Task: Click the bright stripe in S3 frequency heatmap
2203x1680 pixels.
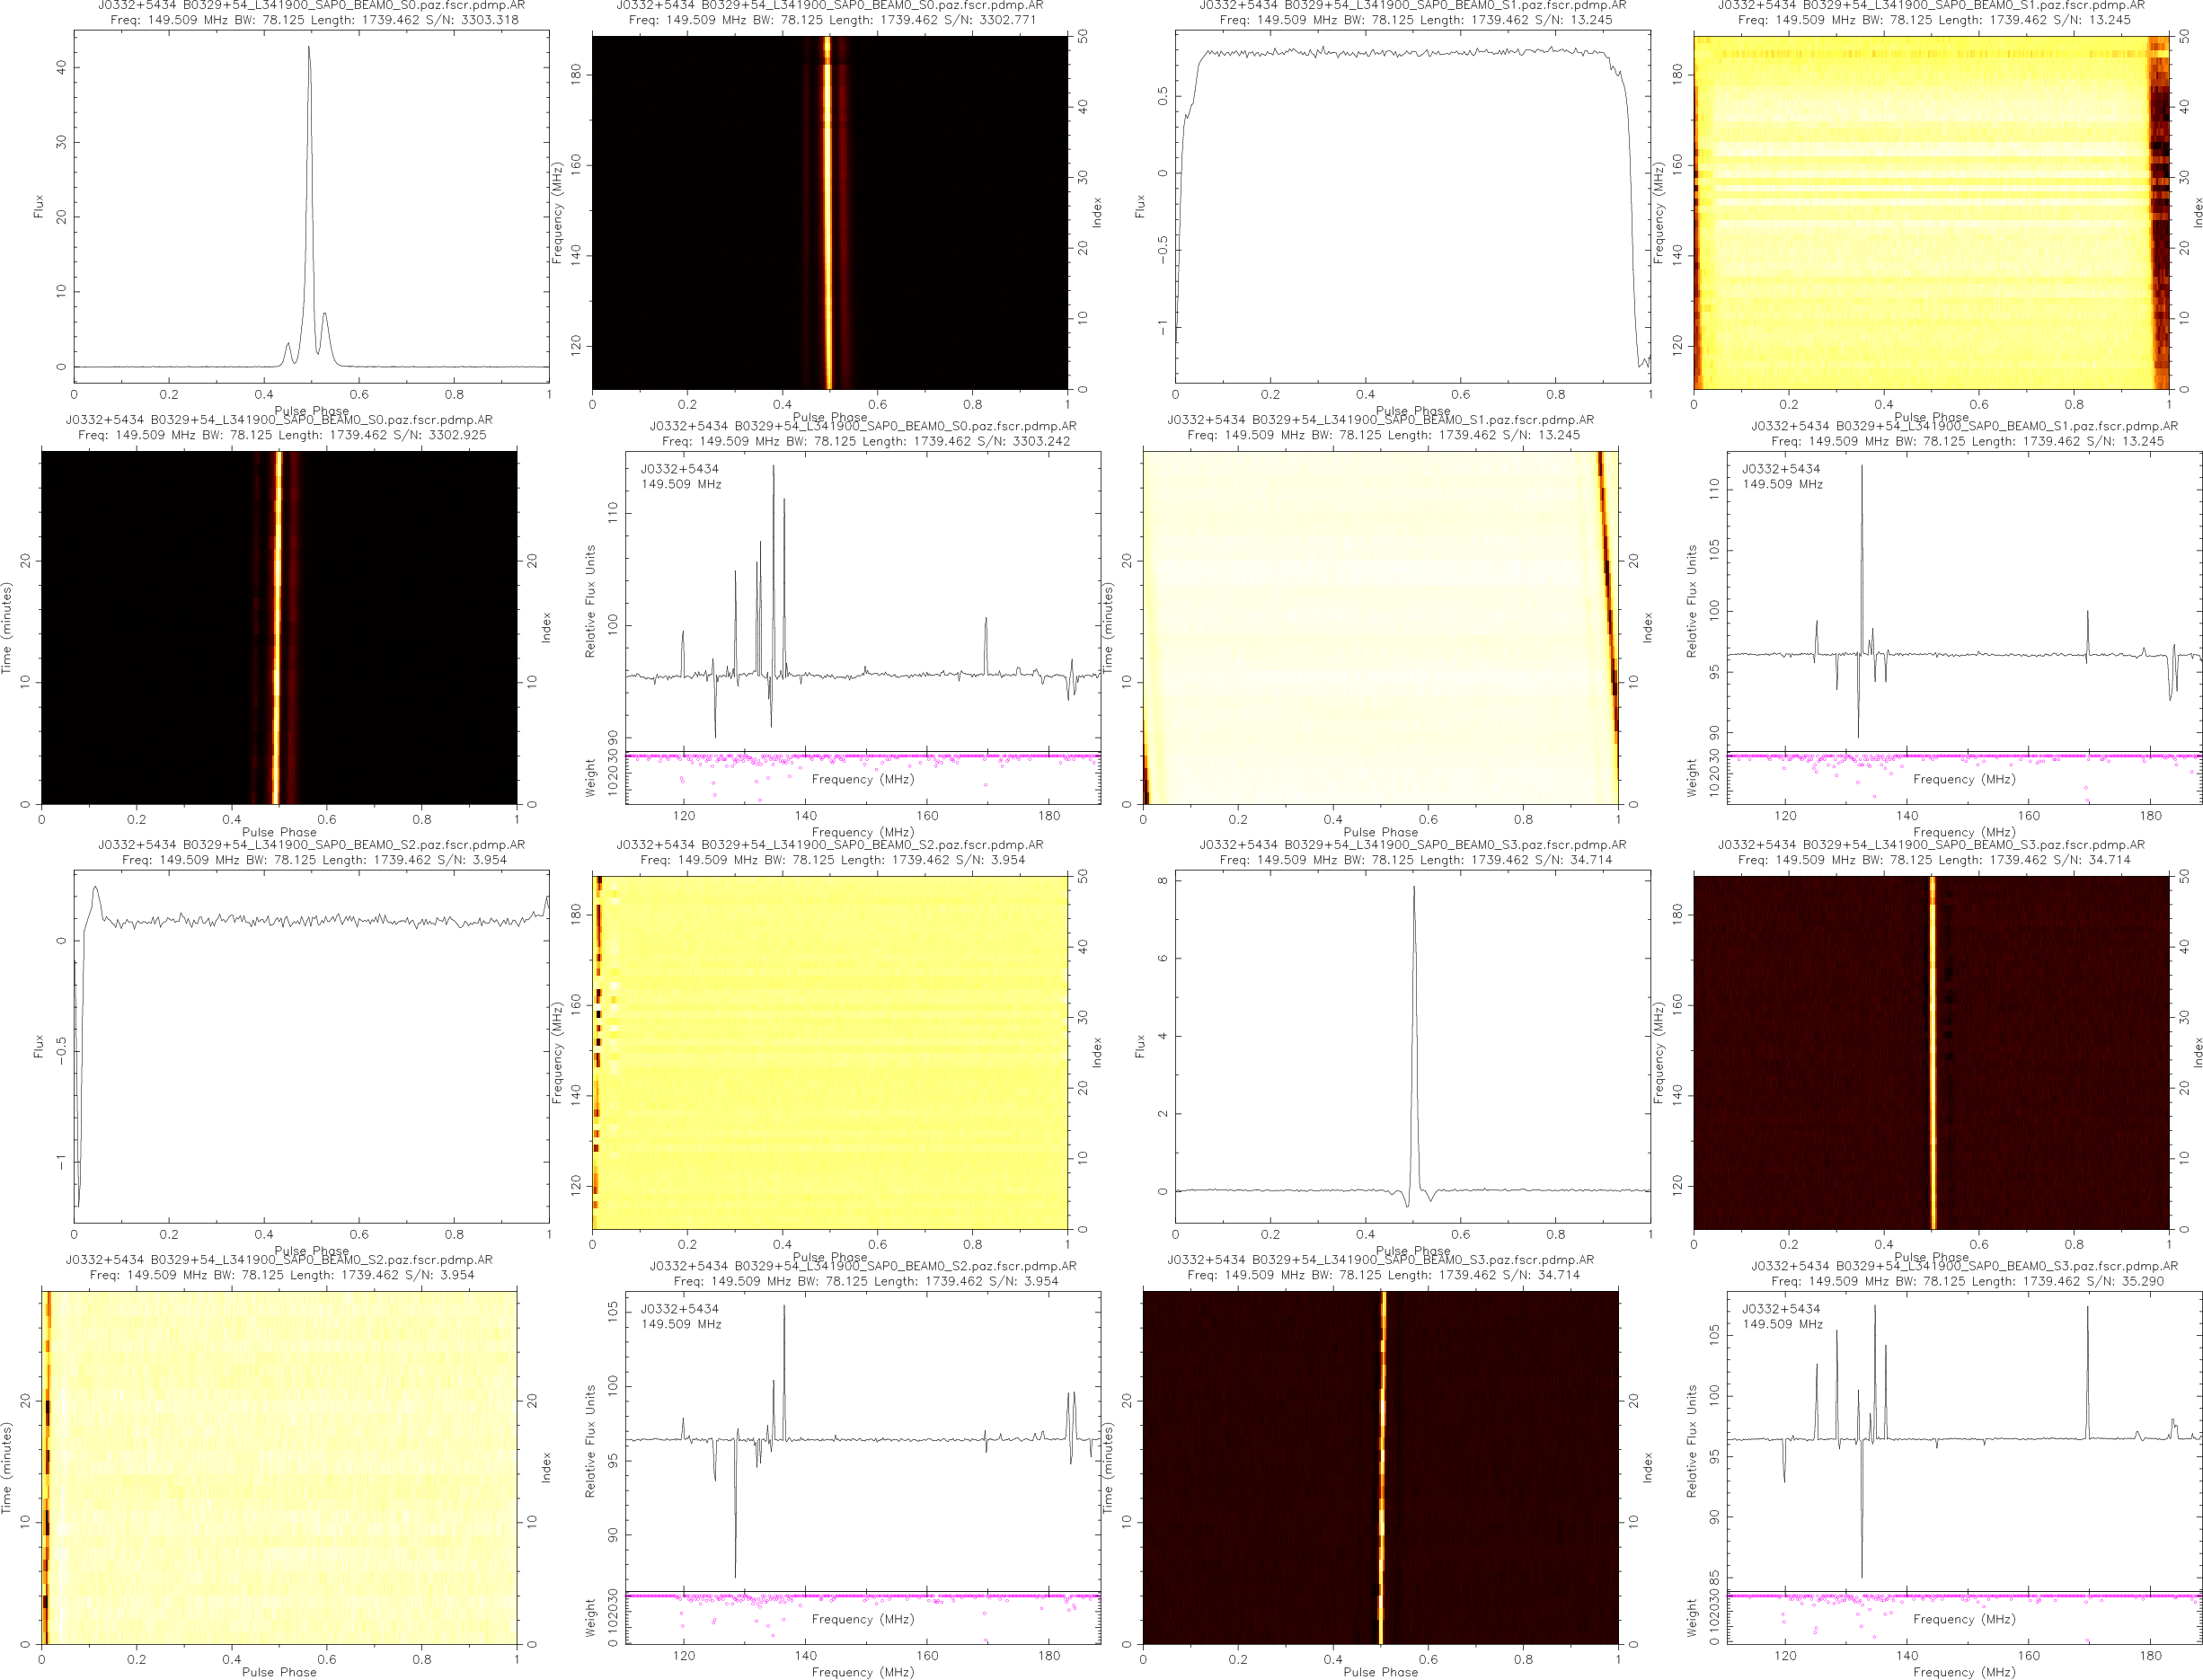Action: click(x=1932, y=1052)
